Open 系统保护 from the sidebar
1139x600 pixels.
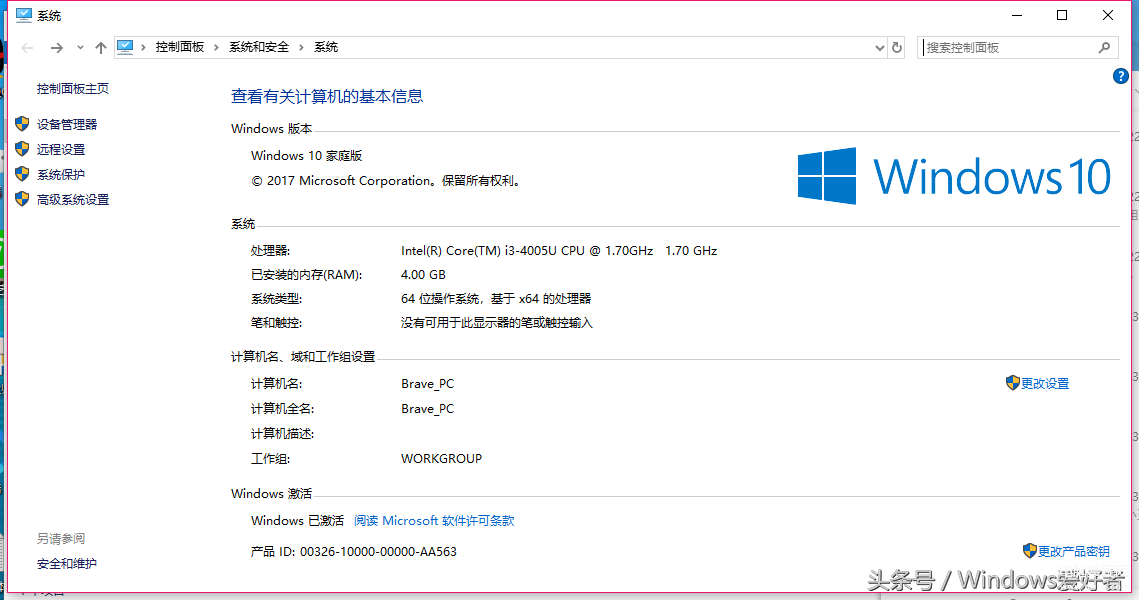[x=61, y=174]
